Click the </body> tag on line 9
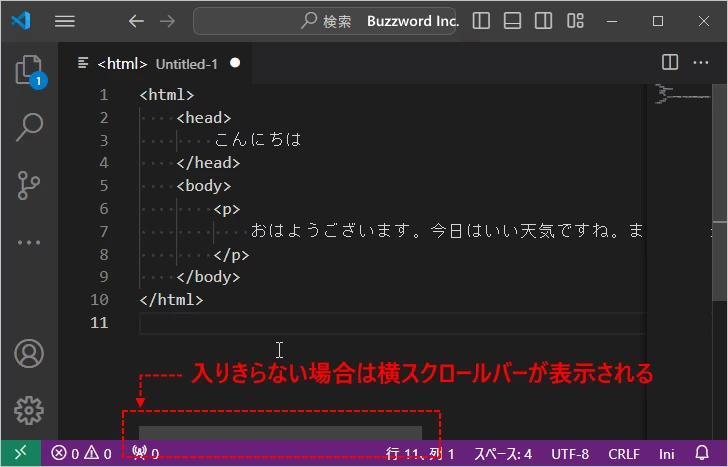The height and width of the screenshot is (467, 728). point(208,277)
